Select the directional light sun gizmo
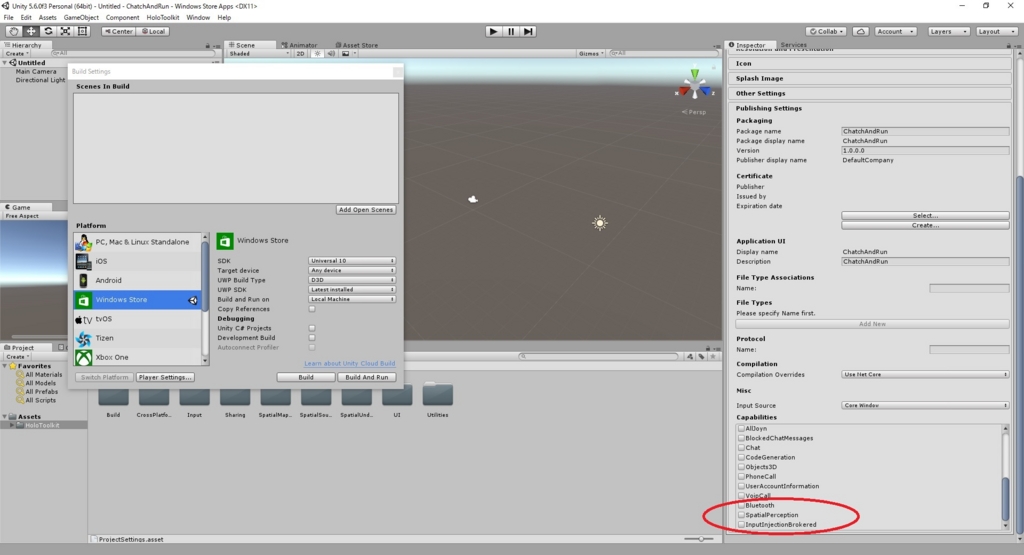Image resolution: width=1024 pixels, height=555 pixels. point(600,223)
